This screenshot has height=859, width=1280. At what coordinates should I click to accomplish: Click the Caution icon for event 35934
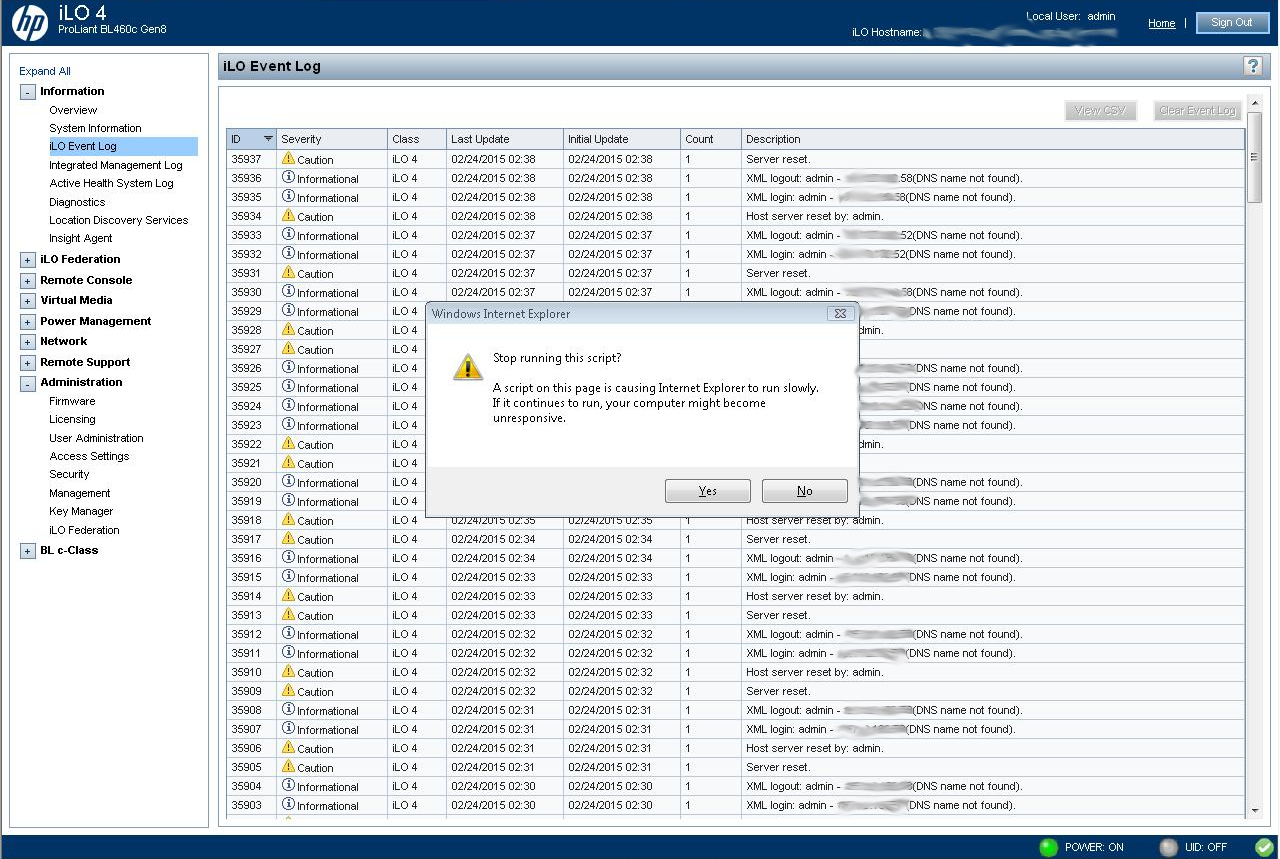(x=287, y=216)
